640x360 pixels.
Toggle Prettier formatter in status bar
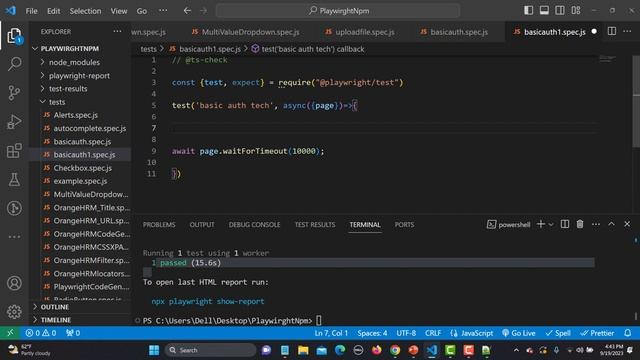tap(597, 333)
